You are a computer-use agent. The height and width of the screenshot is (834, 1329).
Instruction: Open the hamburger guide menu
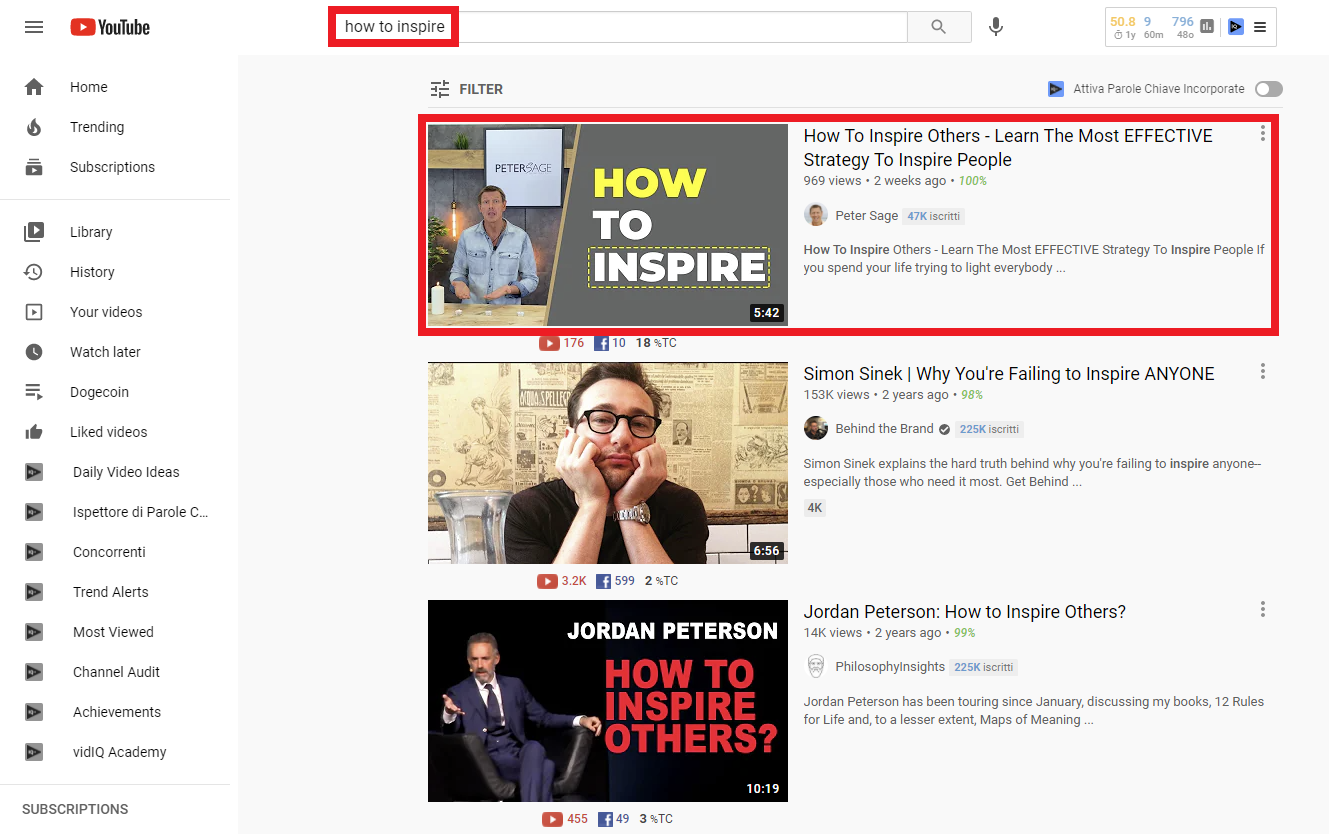[34, 27]
